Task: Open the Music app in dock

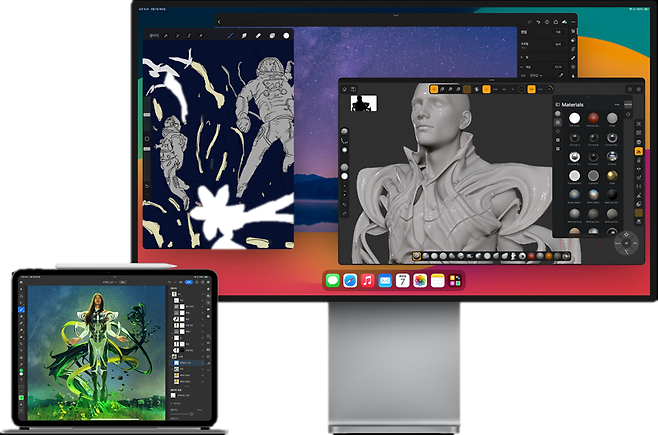Action: [x=368, y=282]
